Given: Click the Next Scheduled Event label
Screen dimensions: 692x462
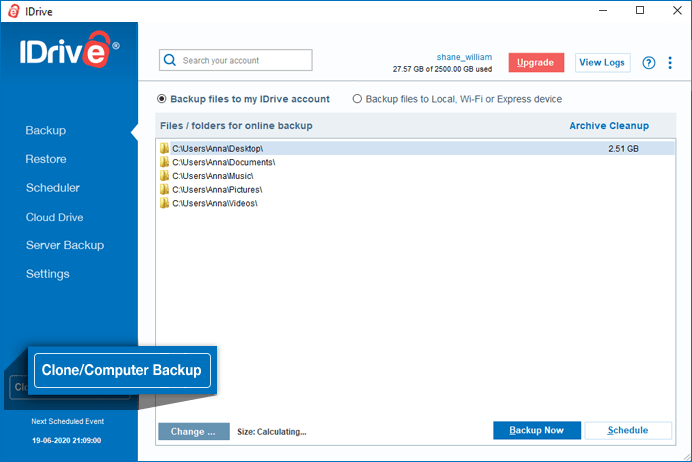Looking at the screenshot, I should coord(68,421).
